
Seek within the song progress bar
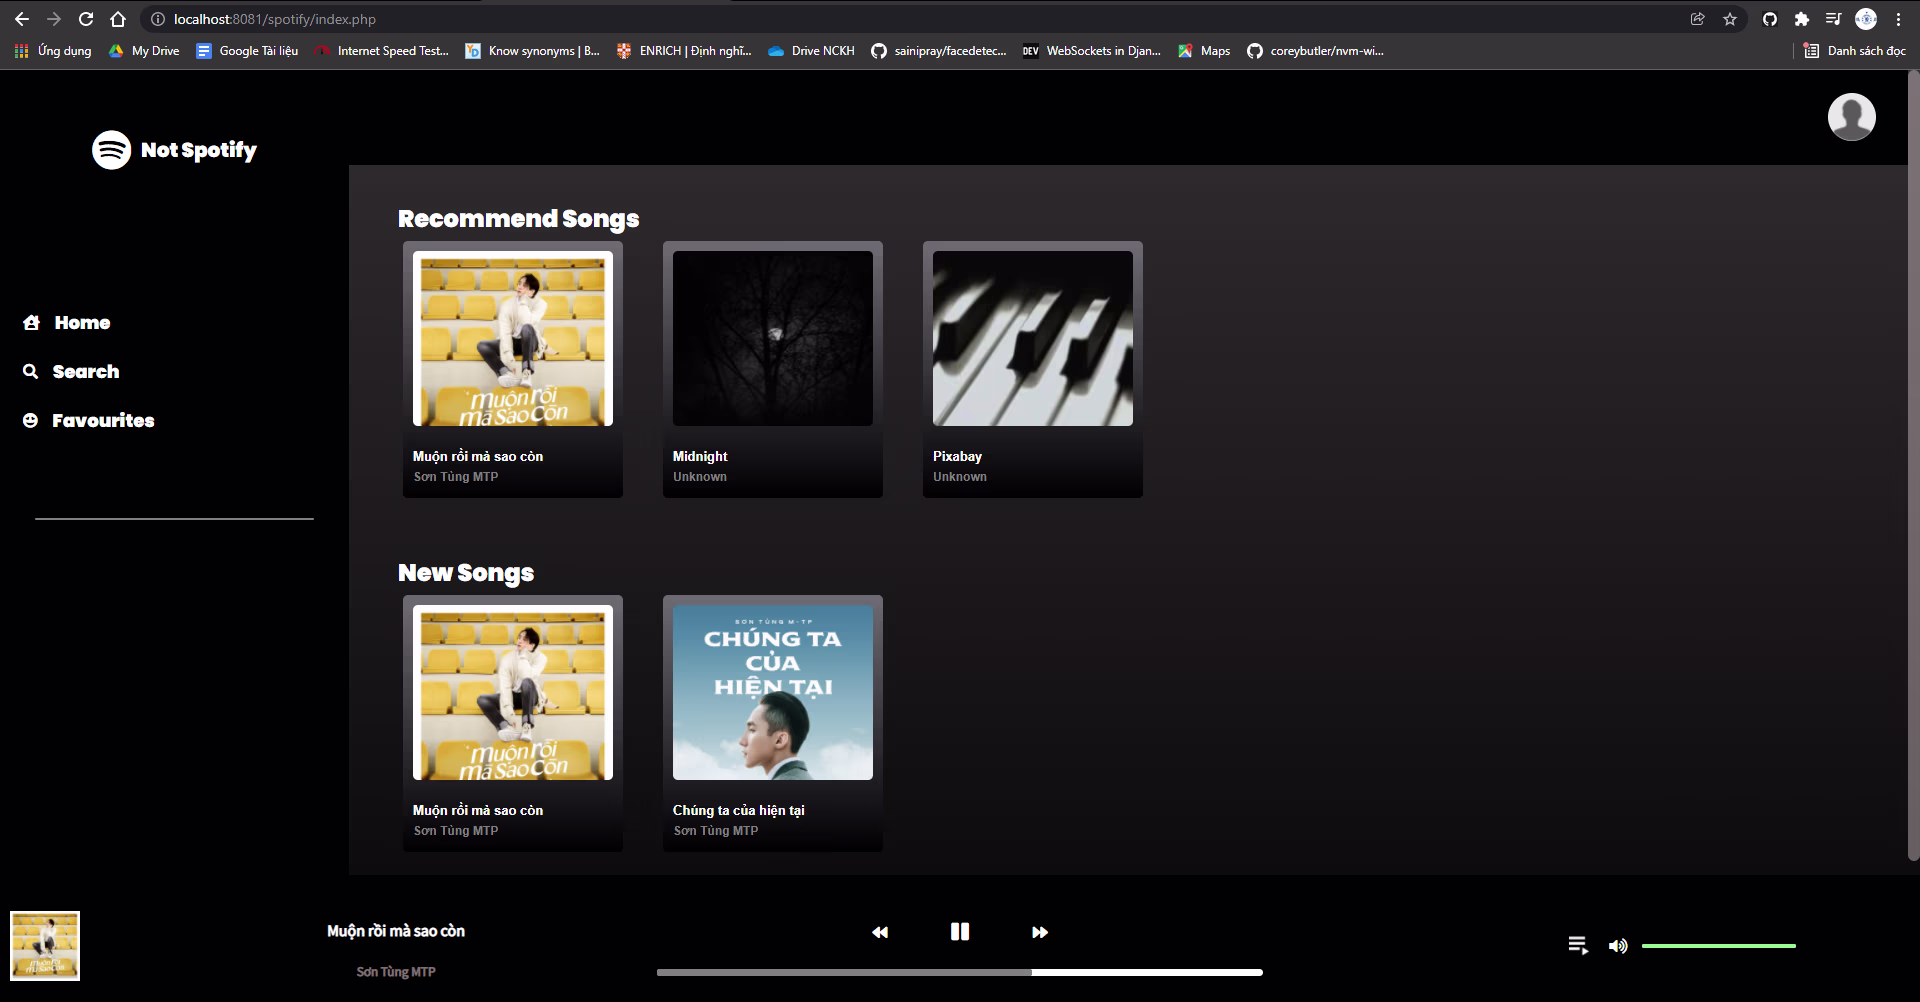[x=960, y=972]
